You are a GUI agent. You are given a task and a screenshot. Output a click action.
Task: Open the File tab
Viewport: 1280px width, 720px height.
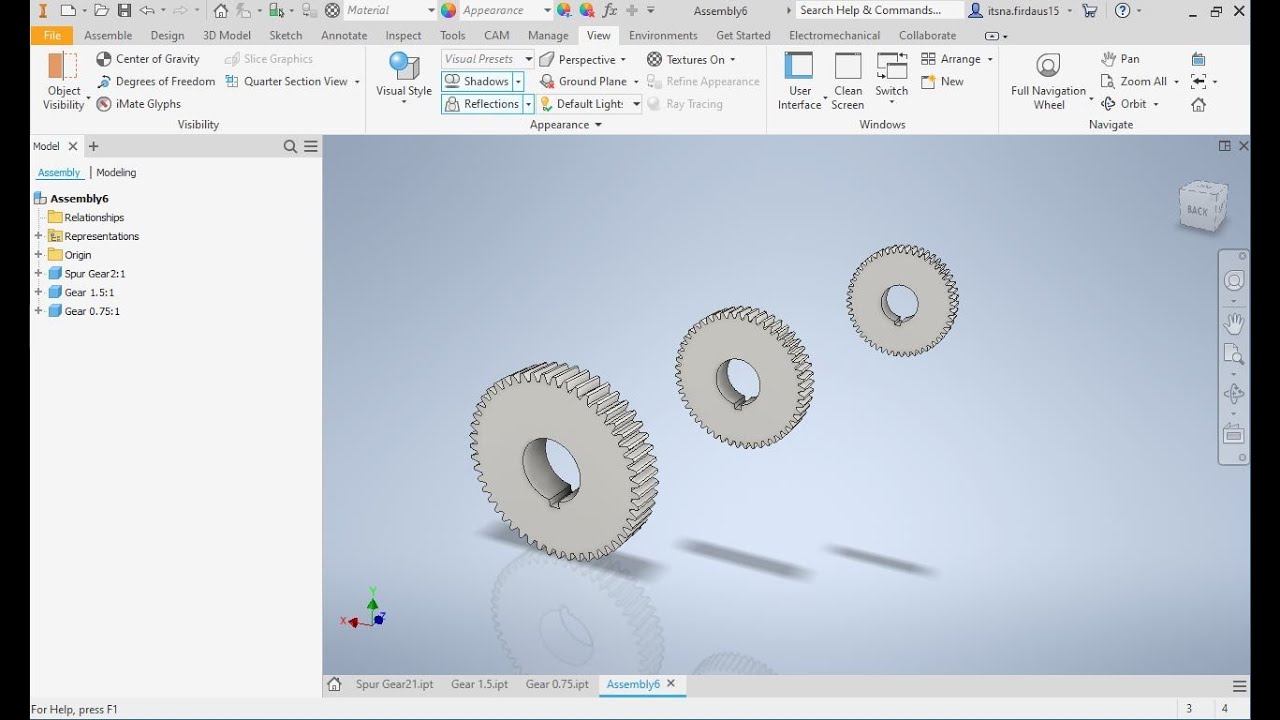(52, 35)
